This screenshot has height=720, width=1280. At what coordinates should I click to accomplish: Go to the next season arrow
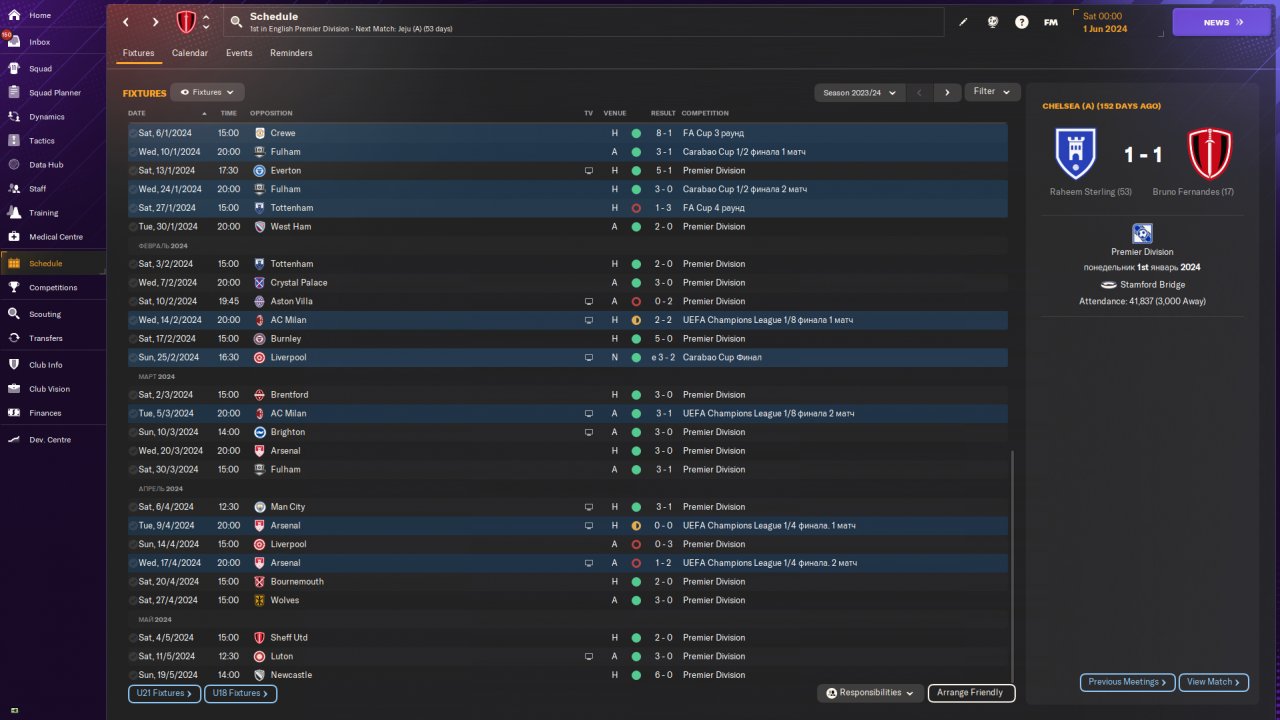[x=947, y=93]
